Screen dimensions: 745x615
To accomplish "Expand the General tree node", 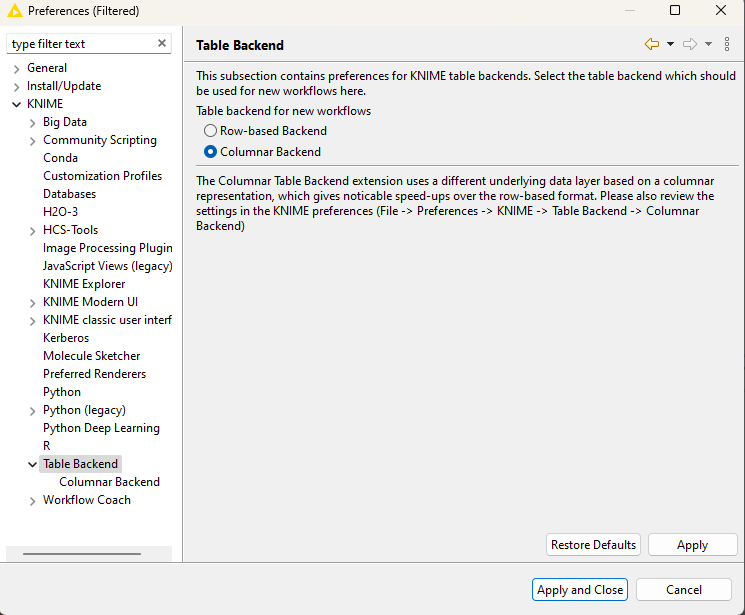I will point(17,68).
